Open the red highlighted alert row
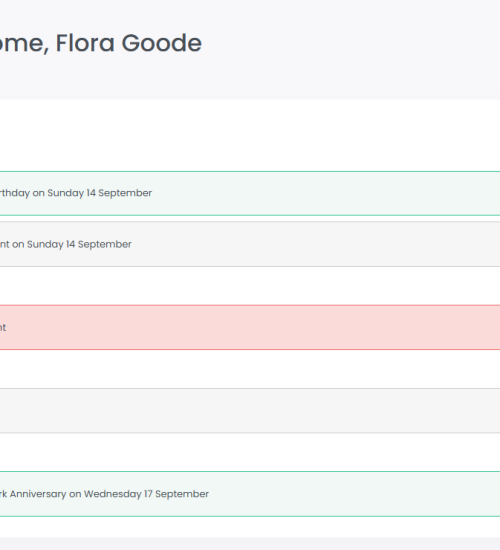Viewport: 500px width, 550px height. pyautogui.click(x=250, y=327)
